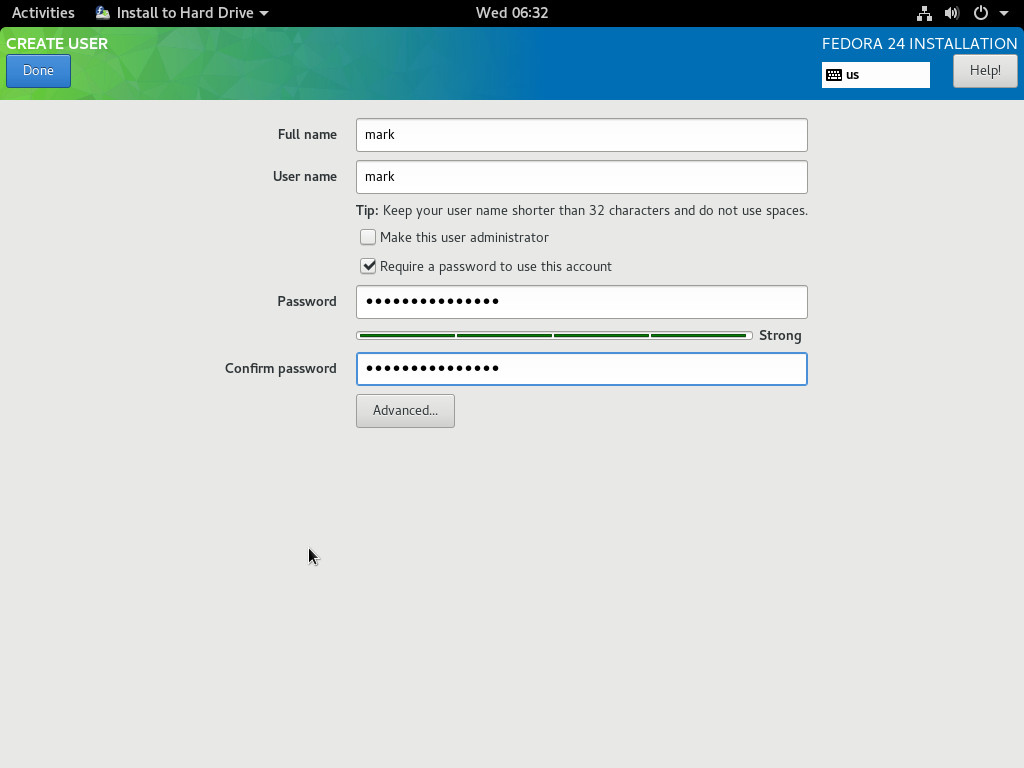This screenshot has width=1024, height=768.
Task: Open the Wed 06:32 clock menu
Action: point(511,13)
